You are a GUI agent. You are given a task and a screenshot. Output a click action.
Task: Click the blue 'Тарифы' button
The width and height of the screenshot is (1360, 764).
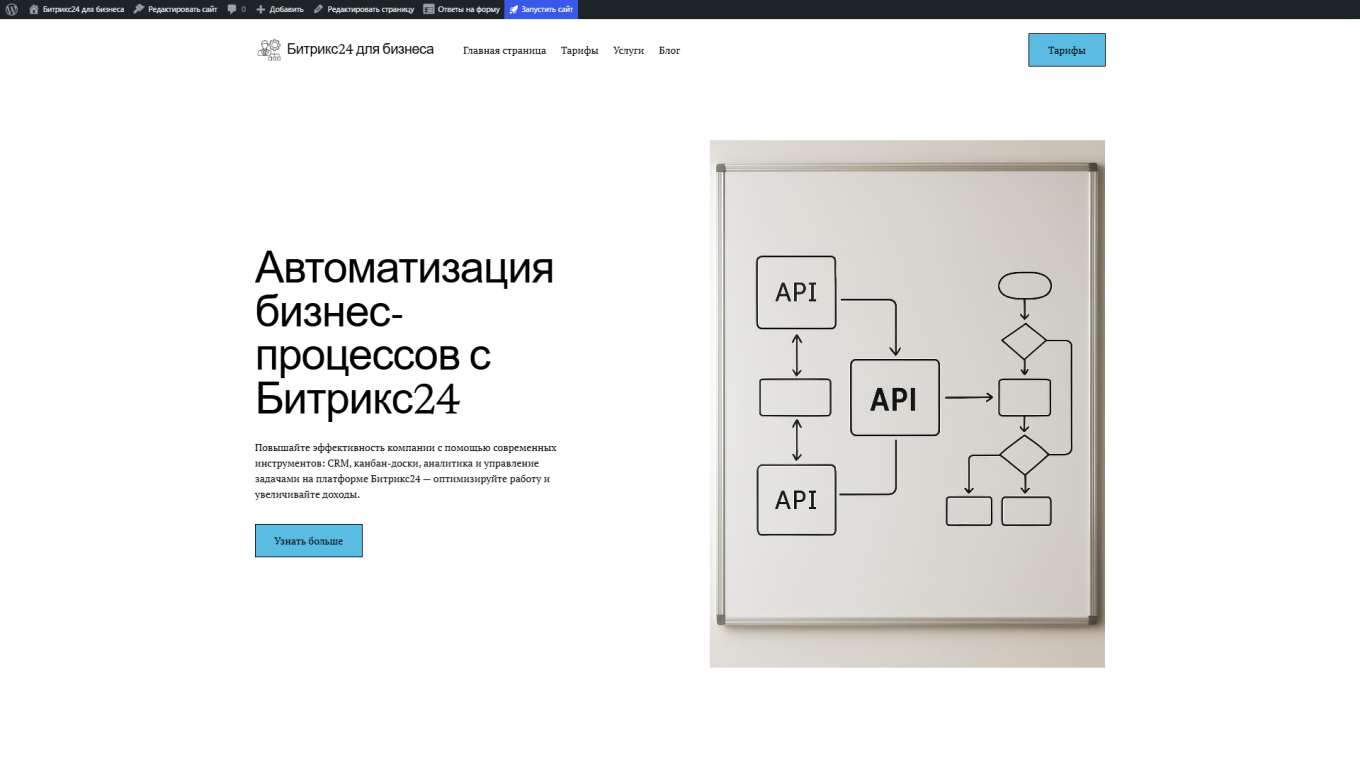pos(1066,49)
